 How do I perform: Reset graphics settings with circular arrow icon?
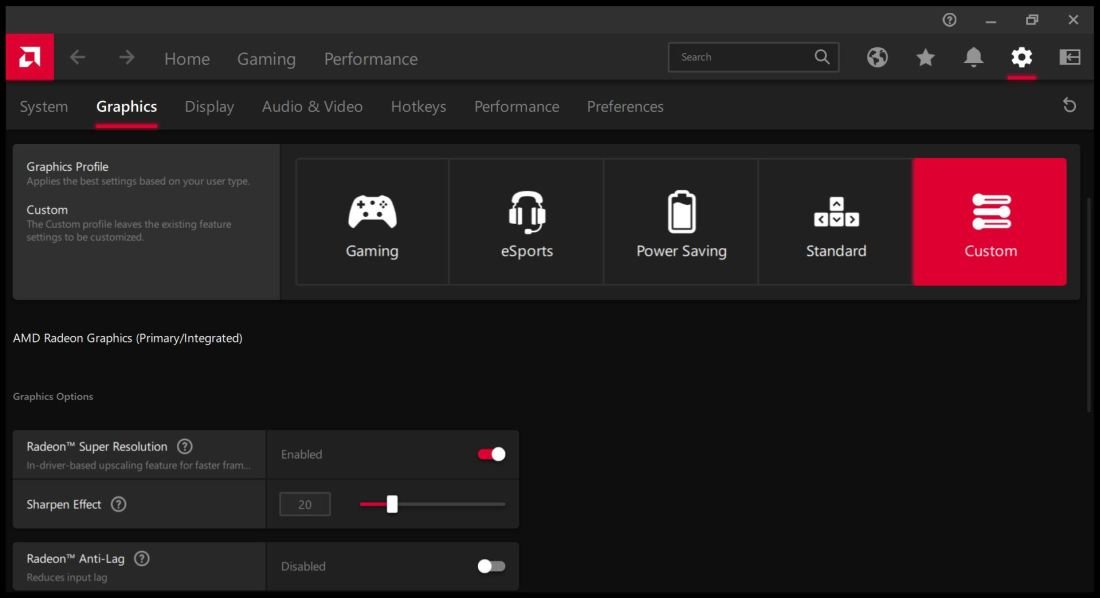[1069, 105]
